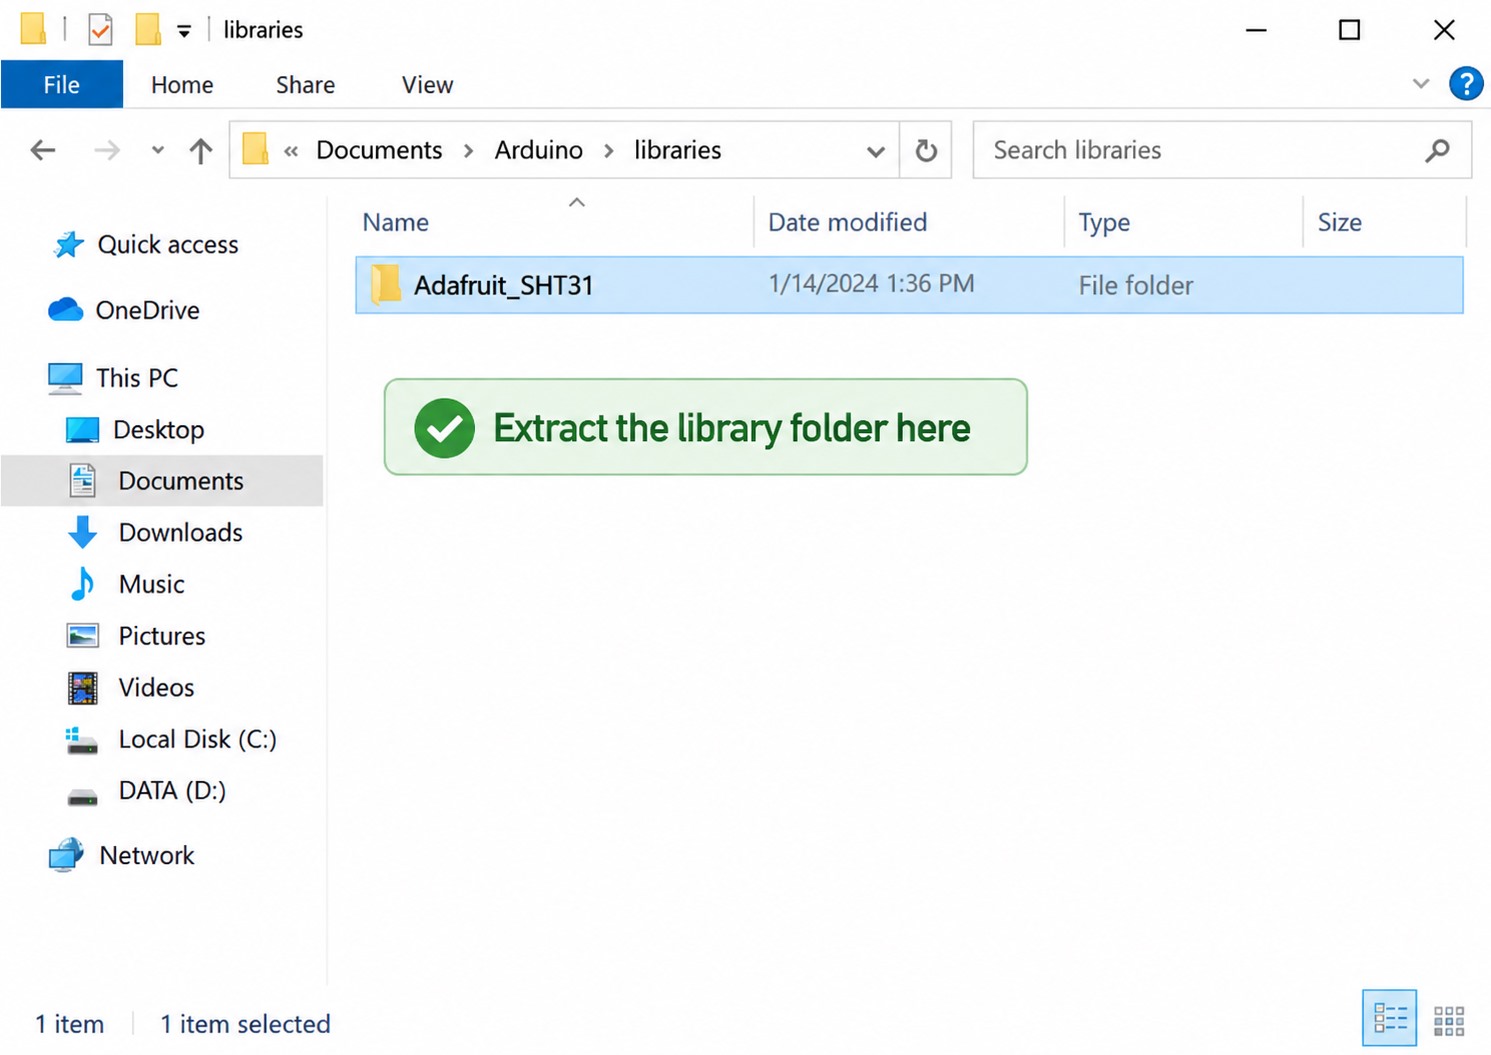Click the libraries breadcrumb in address bar

(x=677, y=150)
